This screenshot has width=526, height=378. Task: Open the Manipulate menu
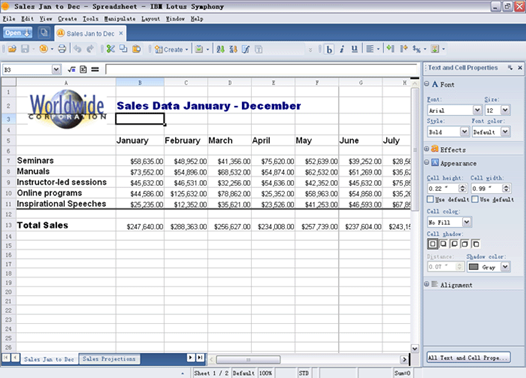120,19
